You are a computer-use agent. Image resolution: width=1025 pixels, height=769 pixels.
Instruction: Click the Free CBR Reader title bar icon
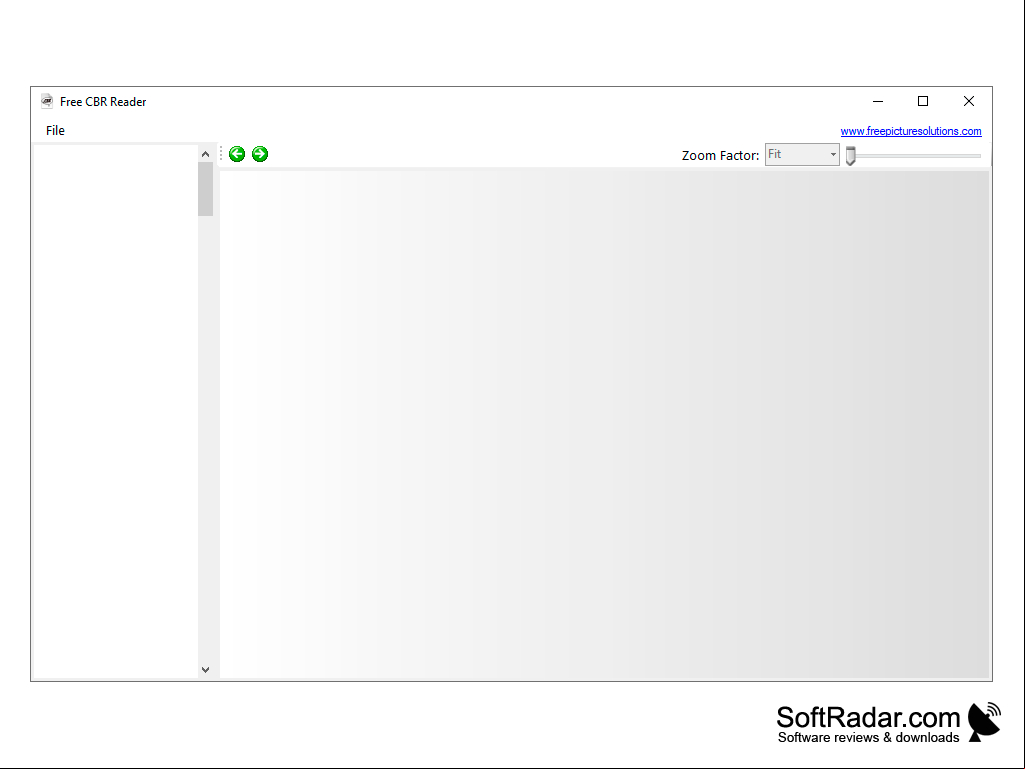click(x=47, y=101)
